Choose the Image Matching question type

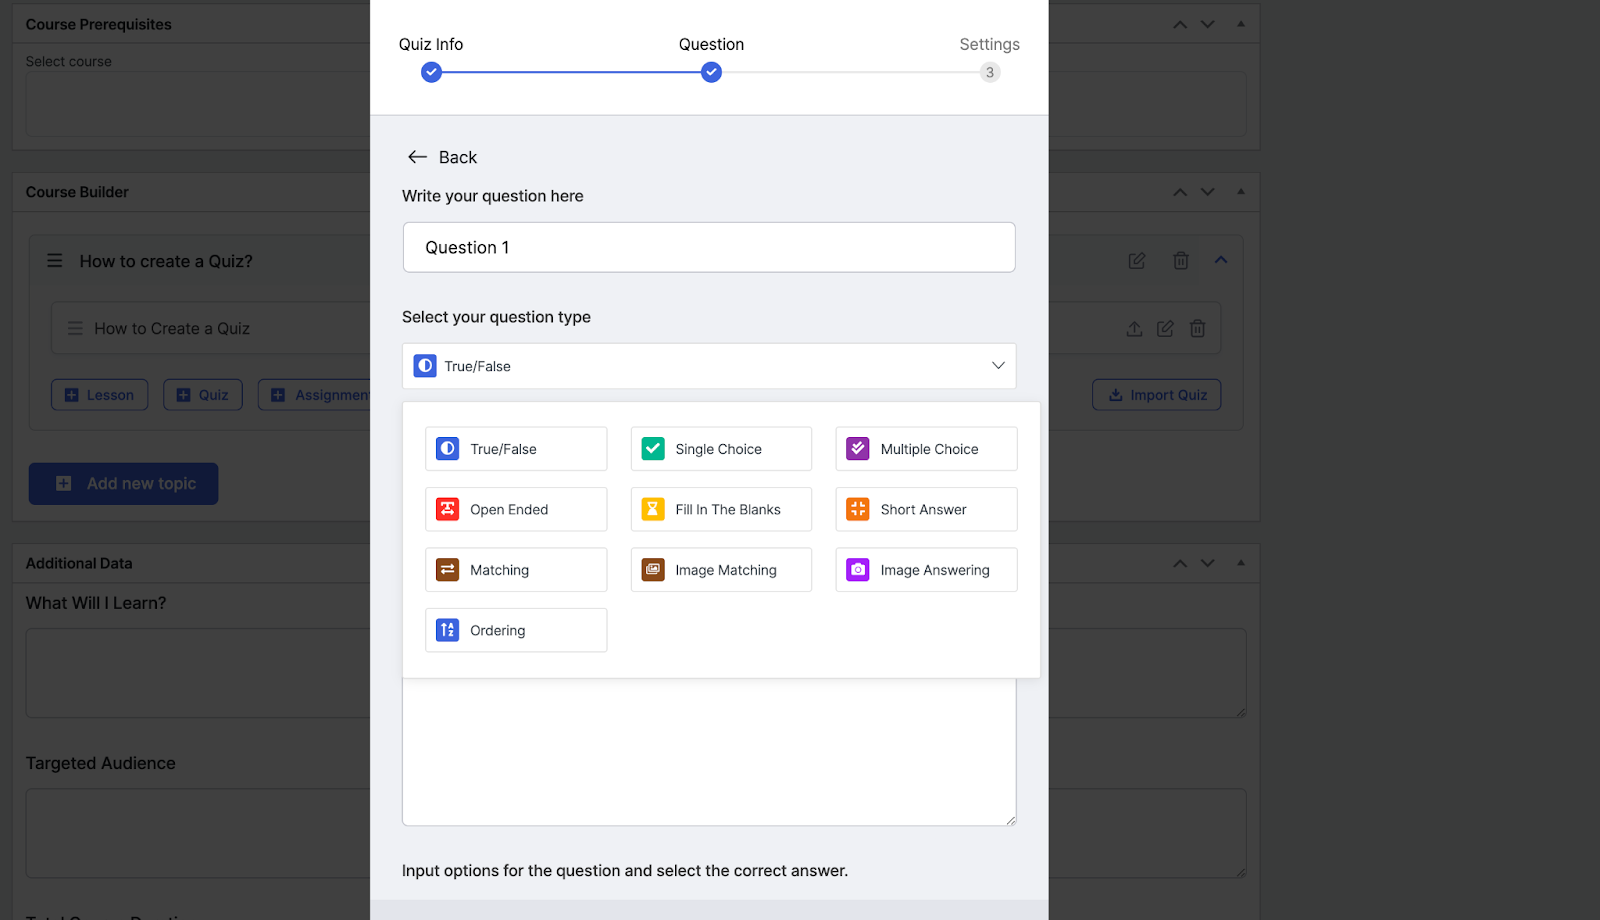[721, 570]
